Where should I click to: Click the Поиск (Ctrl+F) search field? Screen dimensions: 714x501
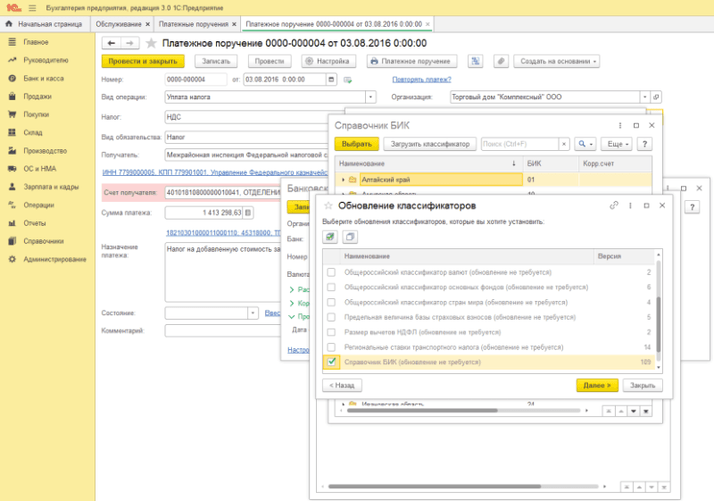pos(521,144)
